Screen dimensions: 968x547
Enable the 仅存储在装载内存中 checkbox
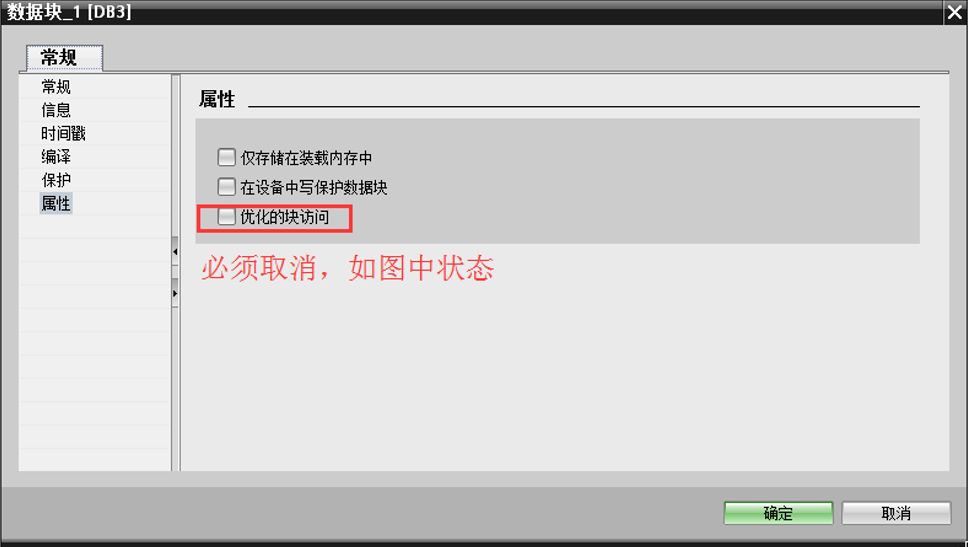tap(227, 157)
